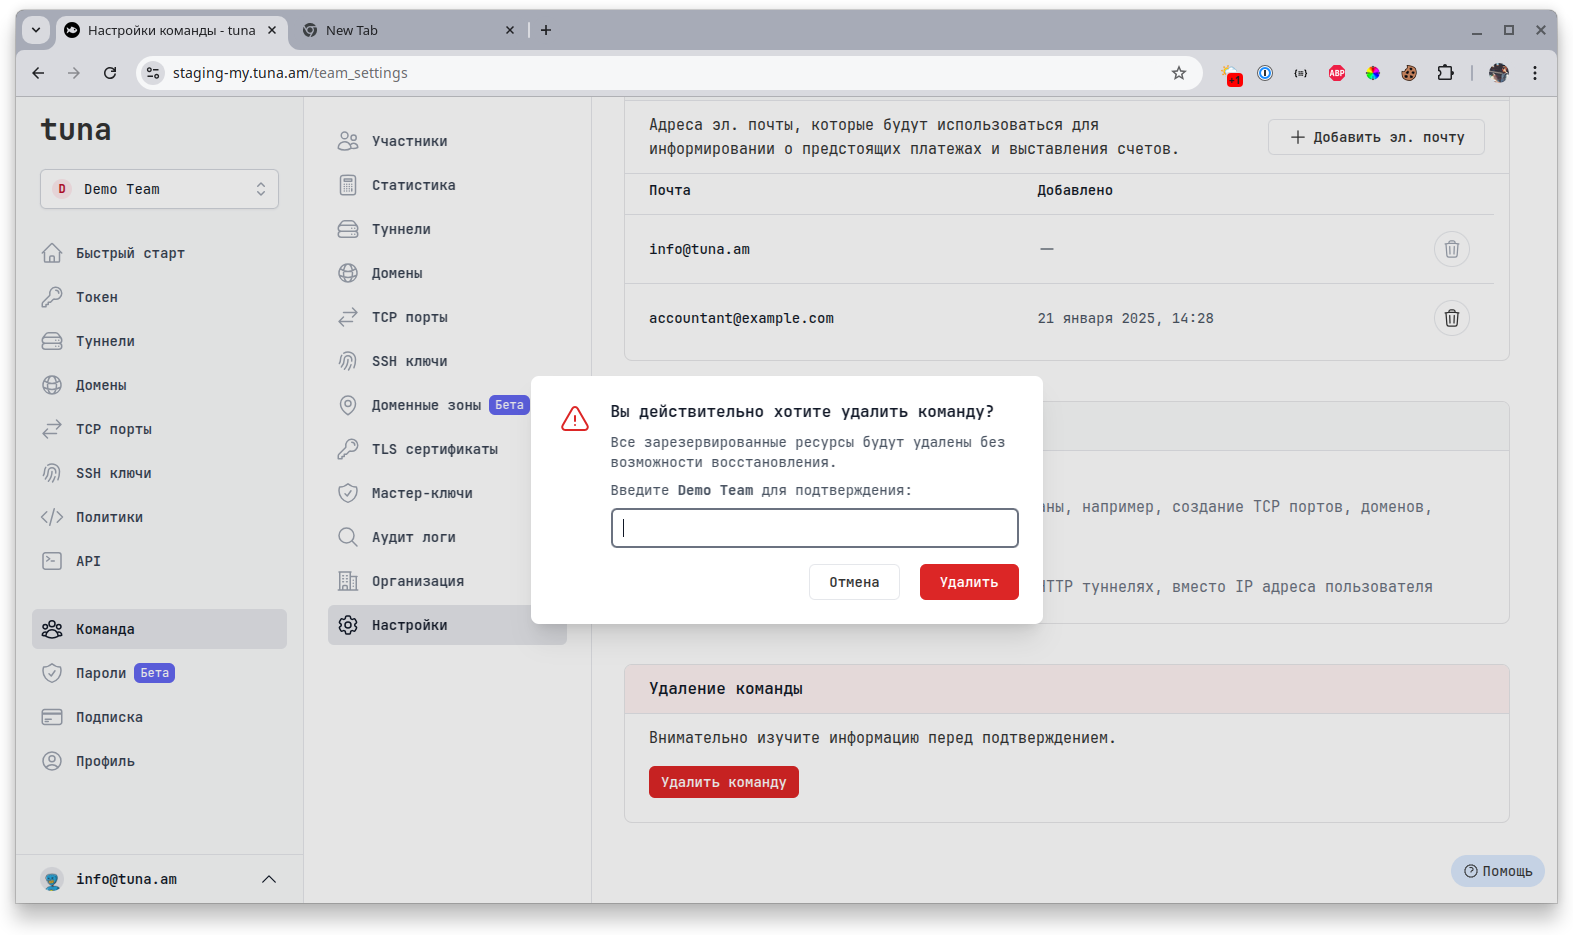Open Аудит логи in team menu
This screenshot has height=935, width=1573.
(413, 537)
